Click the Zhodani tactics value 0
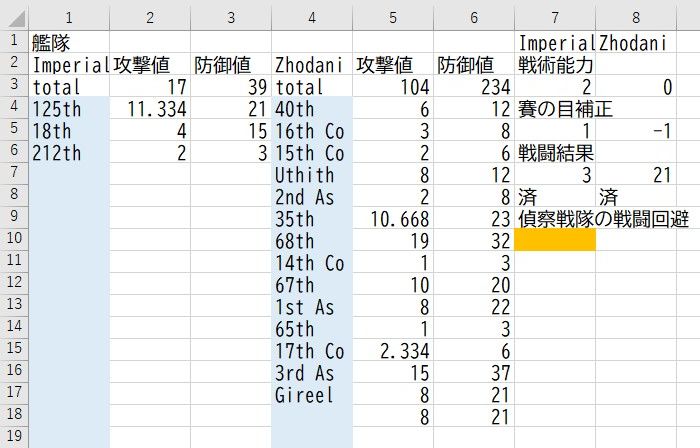700x448 pixels. point(636,86)
